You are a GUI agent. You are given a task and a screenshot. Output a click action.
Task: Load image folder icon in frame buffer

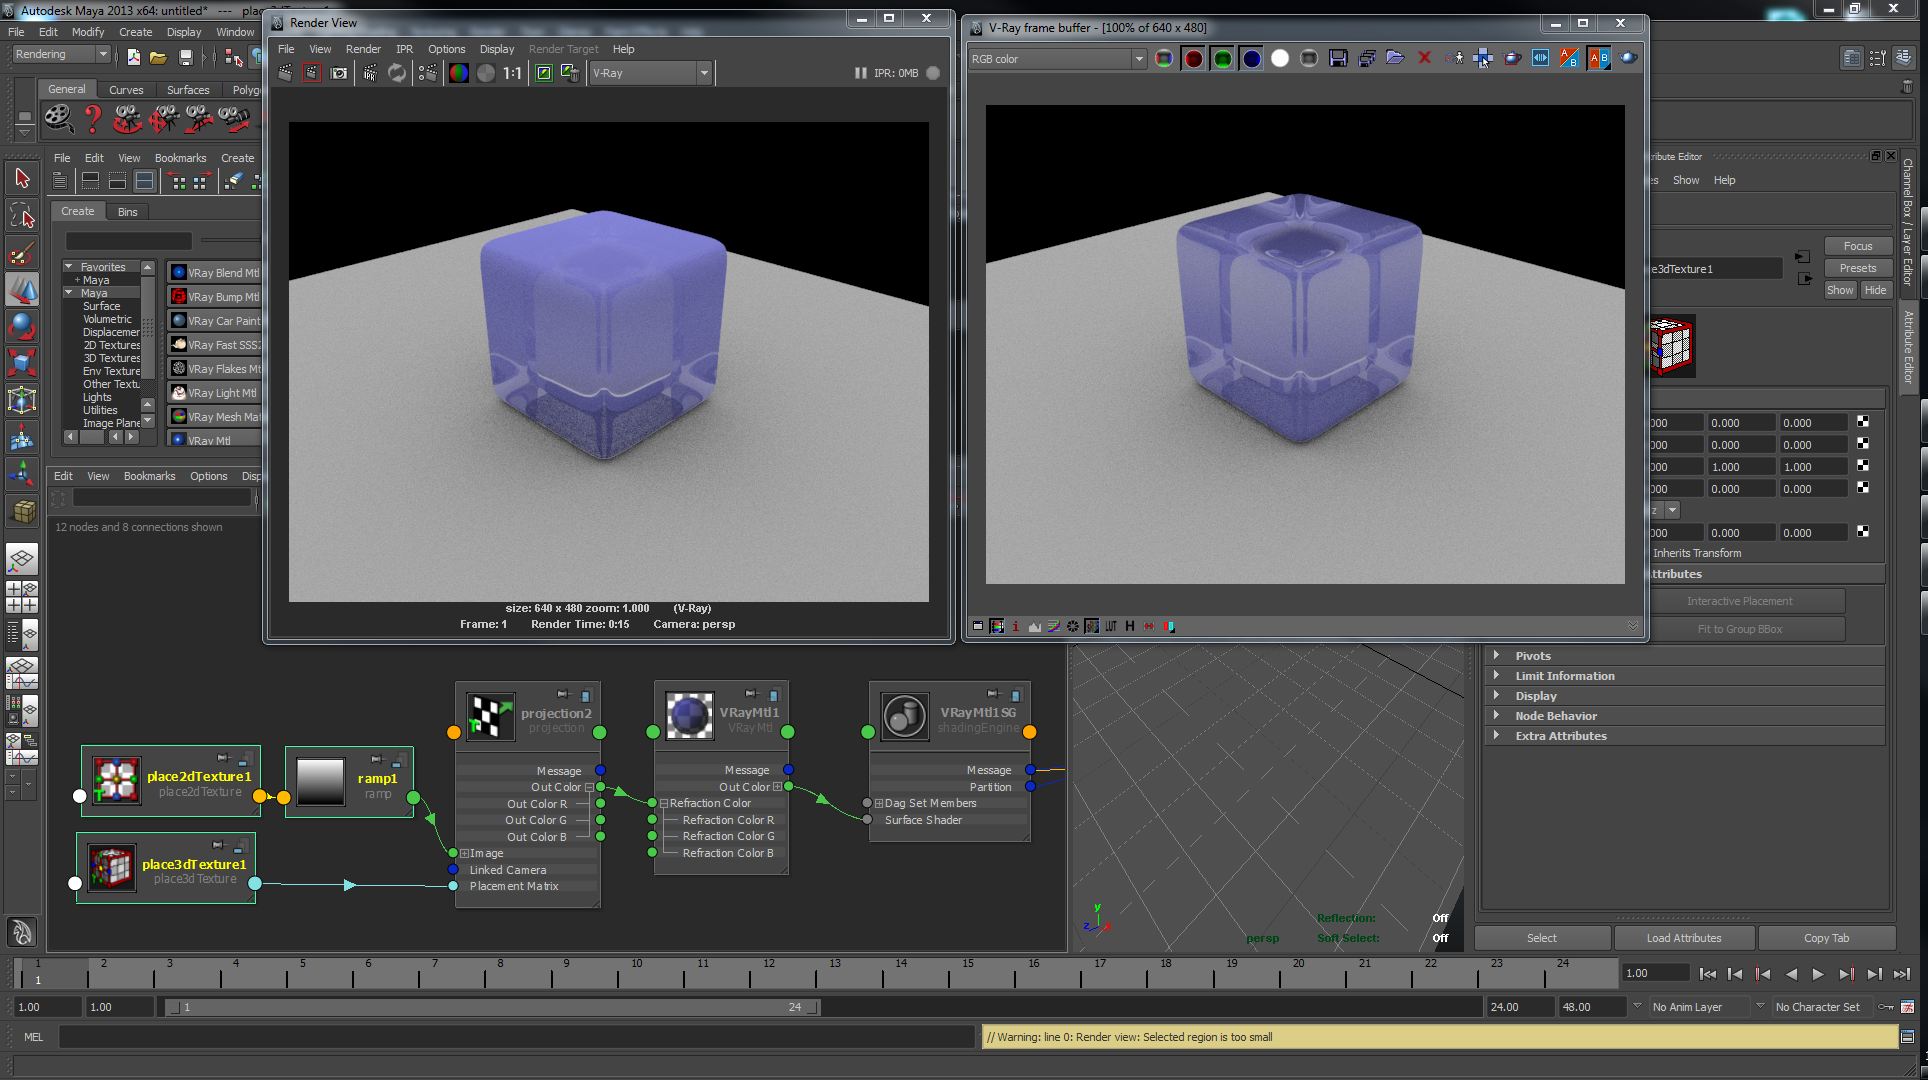pyautogui.click(x=1395, y=58)
